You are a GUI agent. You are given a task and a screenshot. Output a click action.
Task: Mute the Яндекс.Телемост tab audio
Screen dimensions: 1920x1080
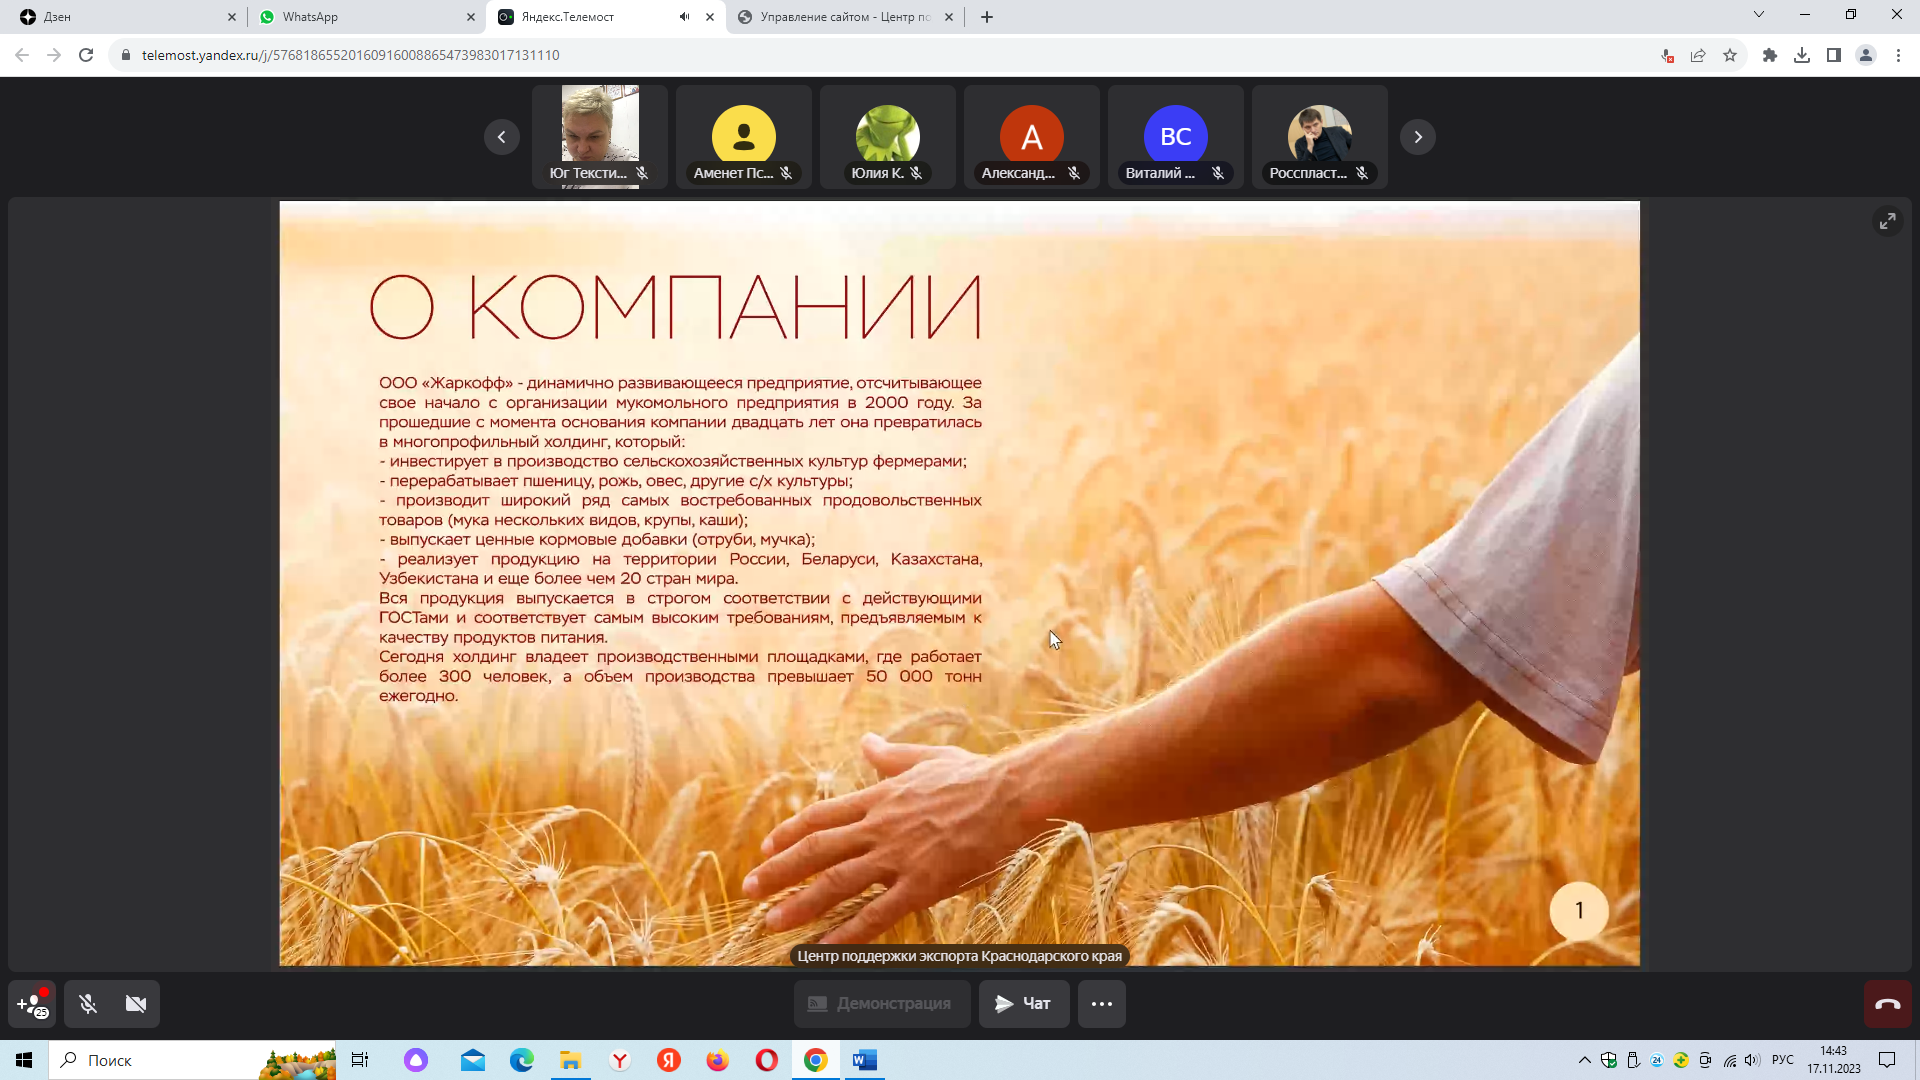tap(684, 17)
